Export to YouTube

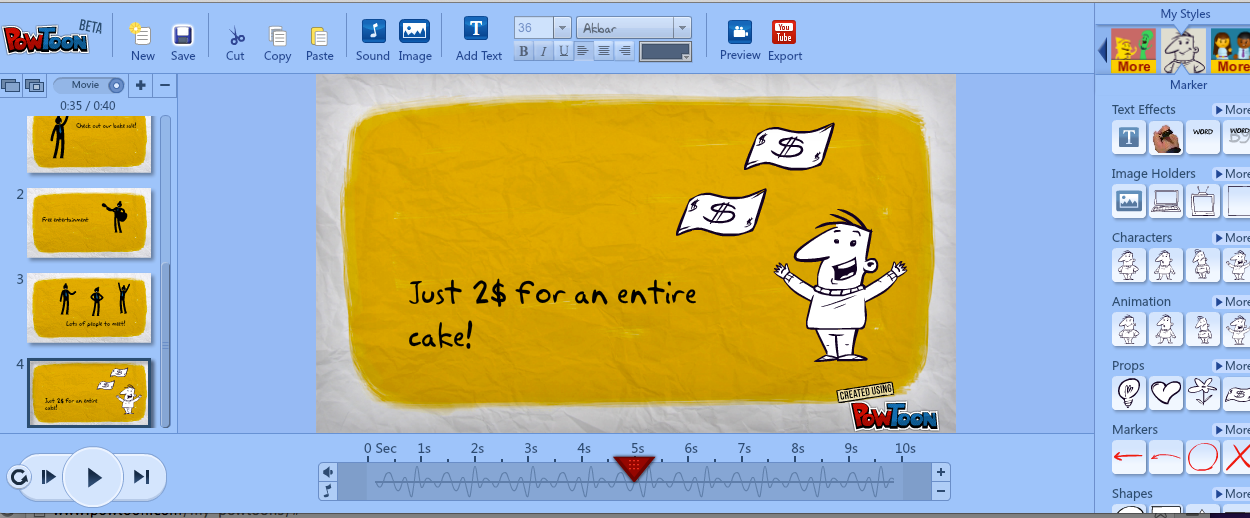pos(785,38)
